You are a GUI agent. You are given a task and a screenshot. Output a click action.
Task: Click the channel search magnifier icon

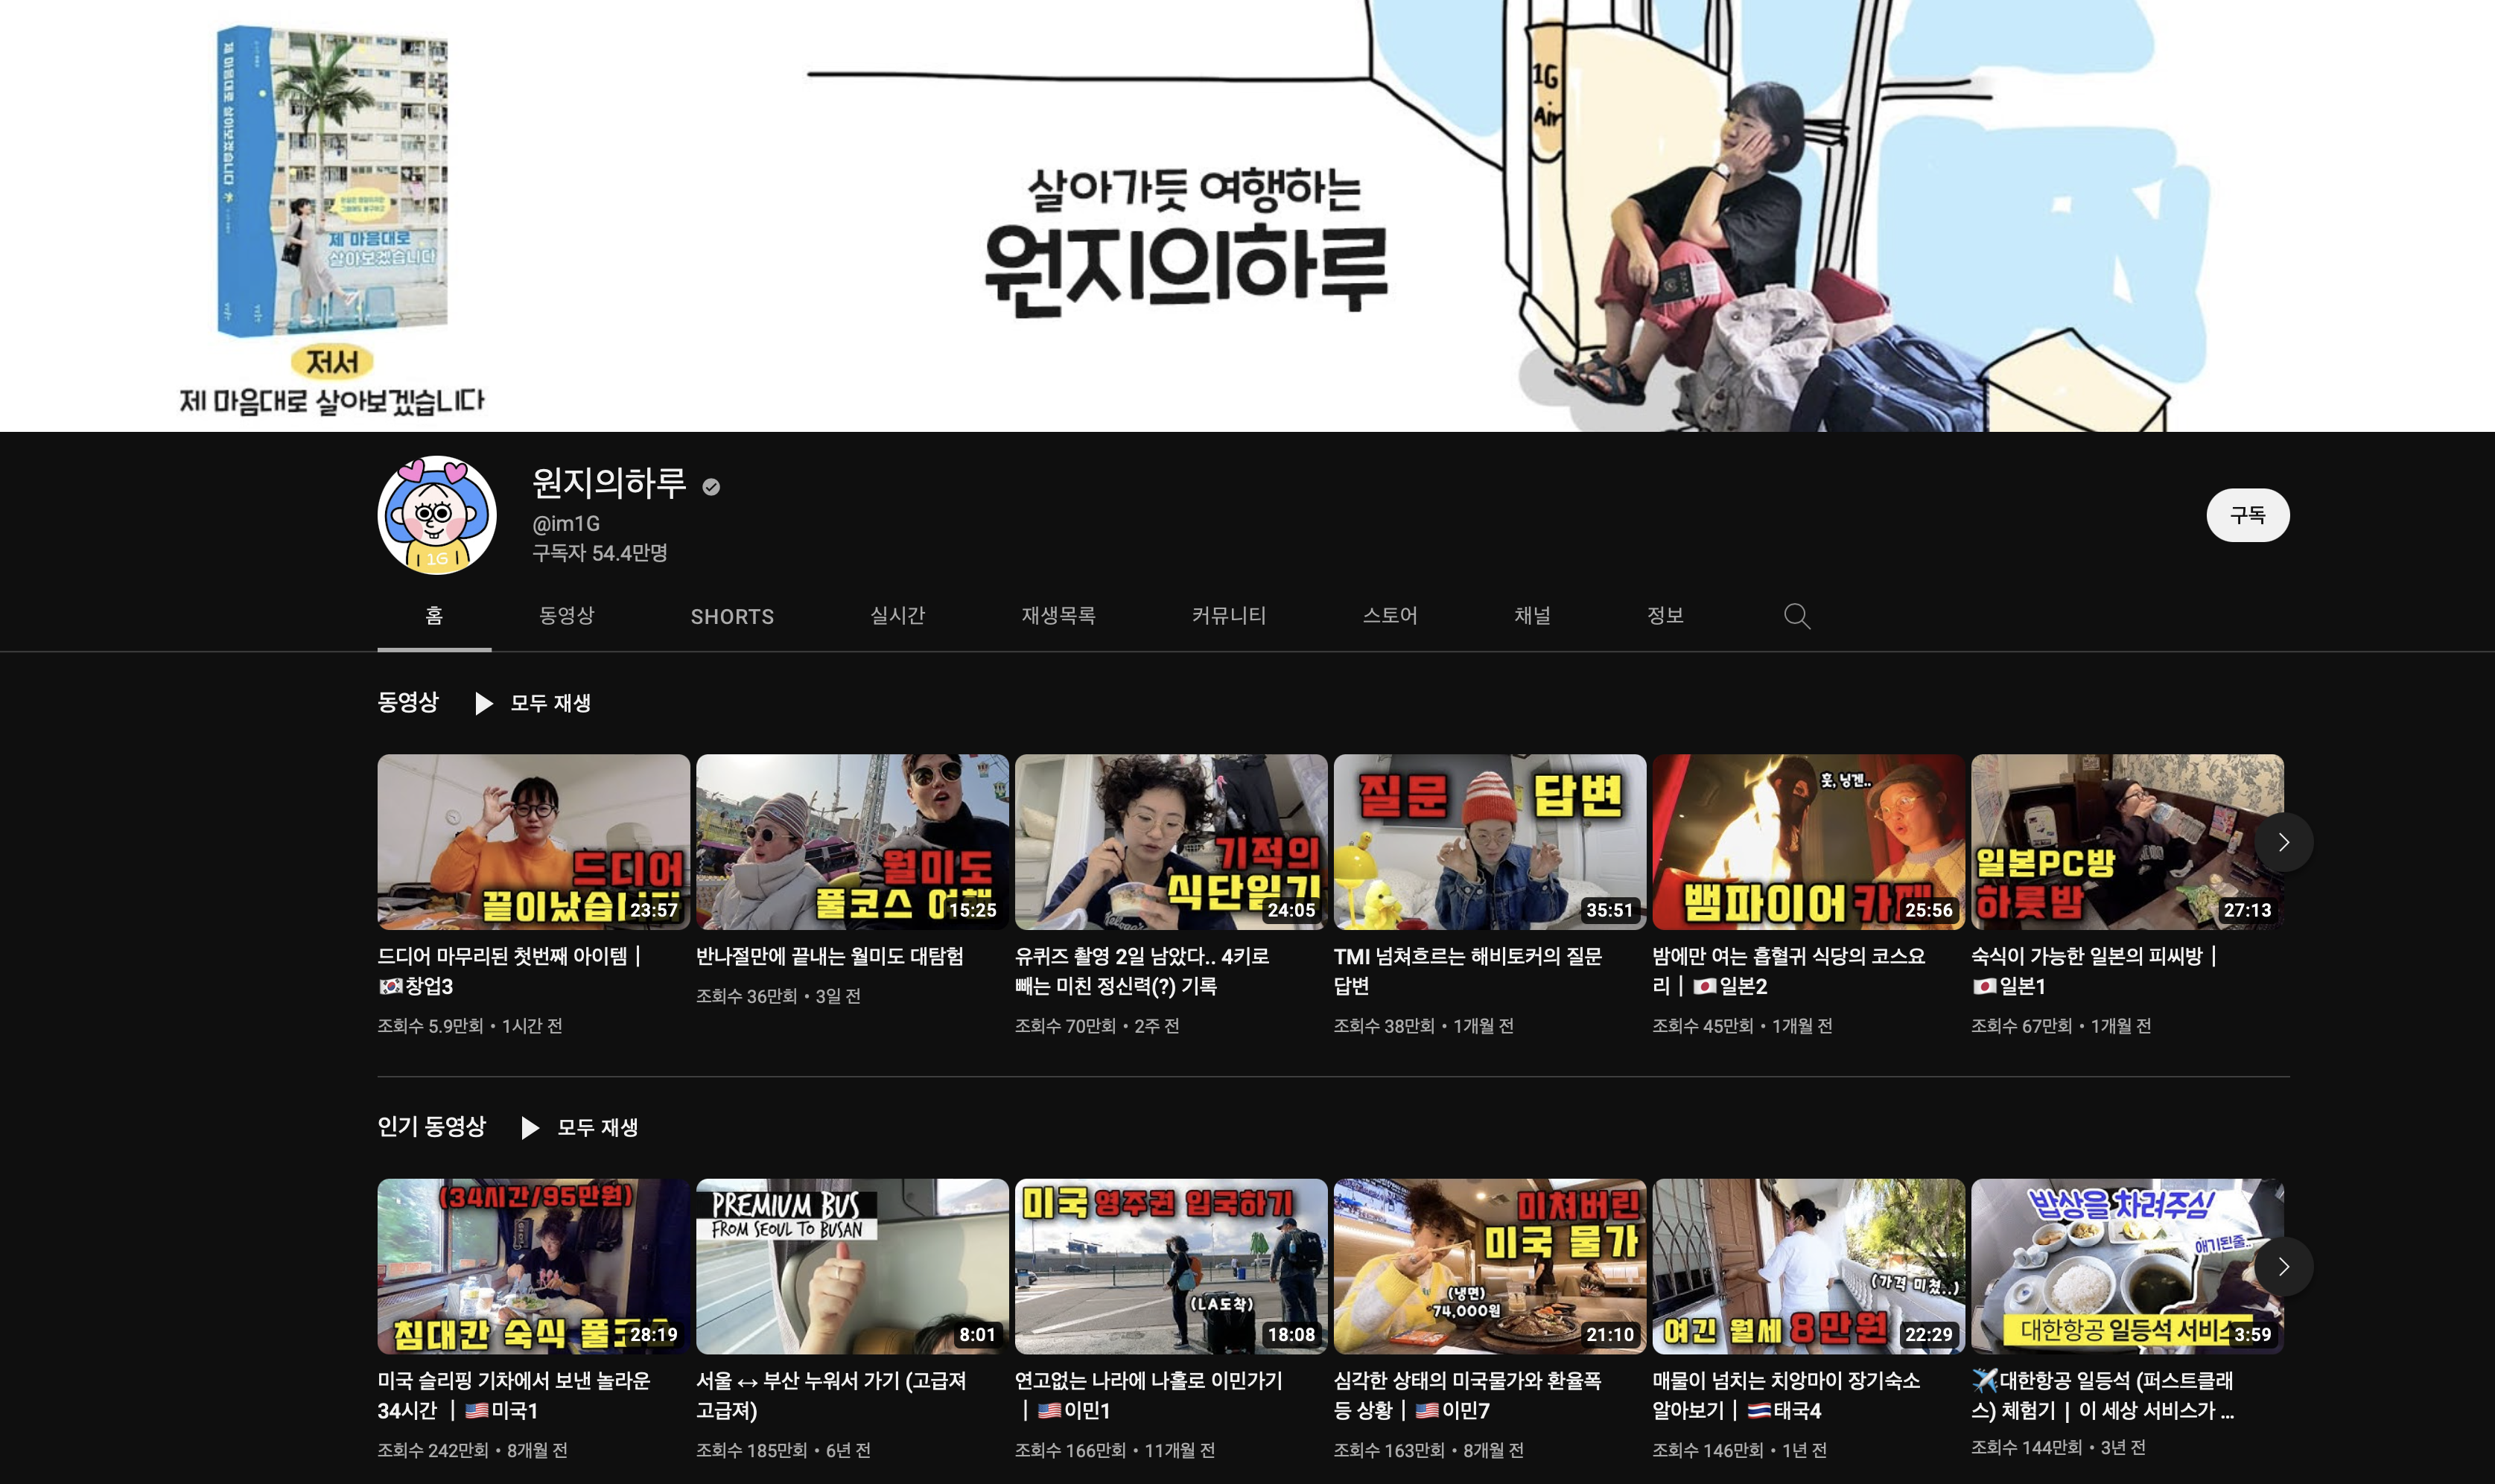[1796, 616]
